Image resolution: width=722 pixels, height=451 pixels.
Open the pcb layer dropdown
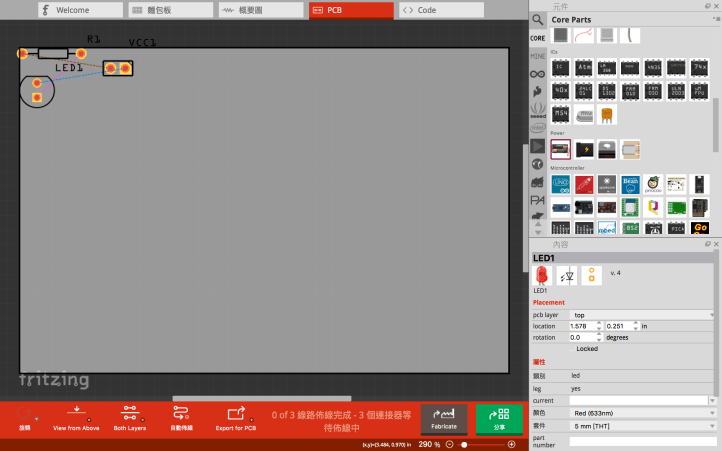(x=643, y=314)
